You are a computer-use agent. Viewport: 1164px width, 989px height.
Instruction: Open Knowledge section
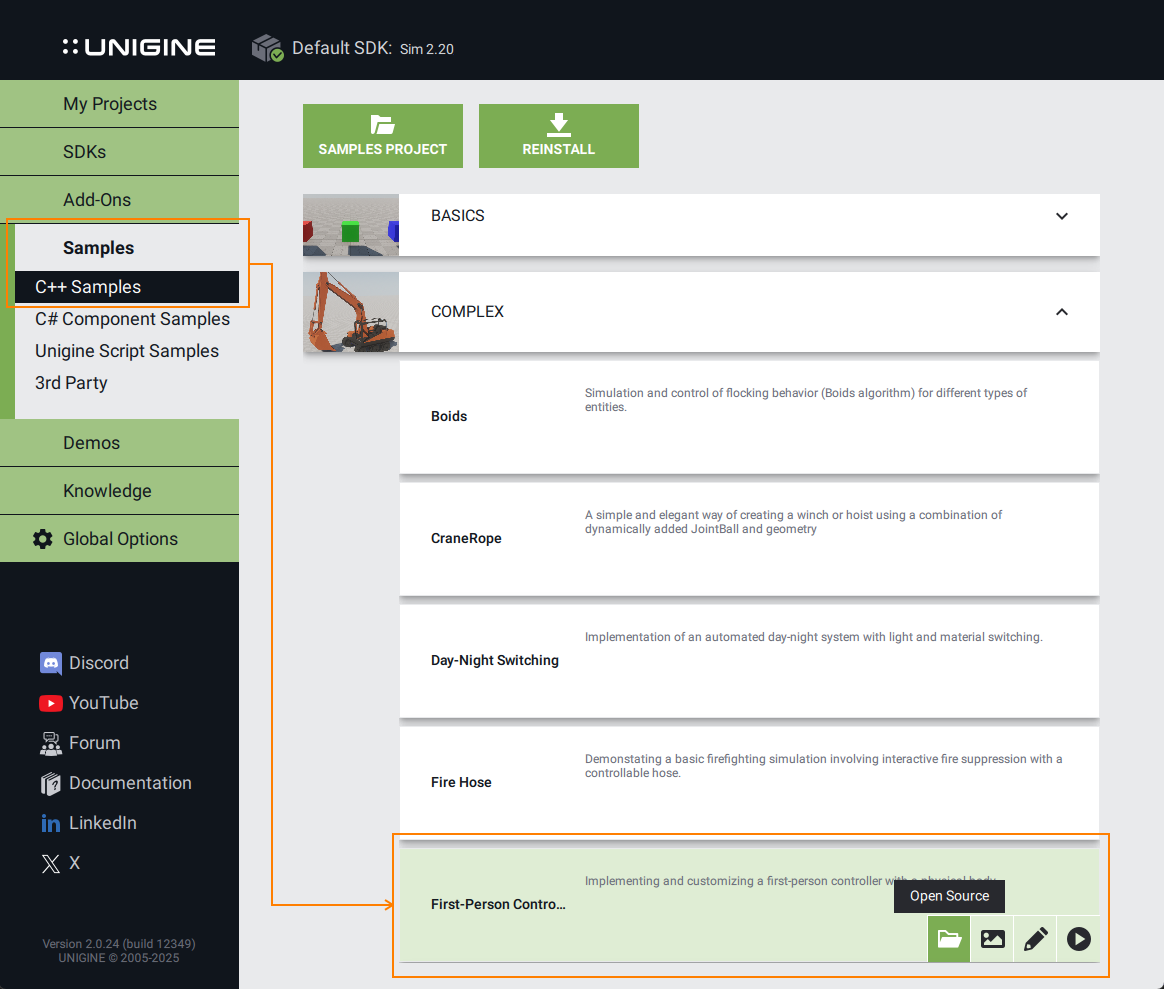click(120, 491)
